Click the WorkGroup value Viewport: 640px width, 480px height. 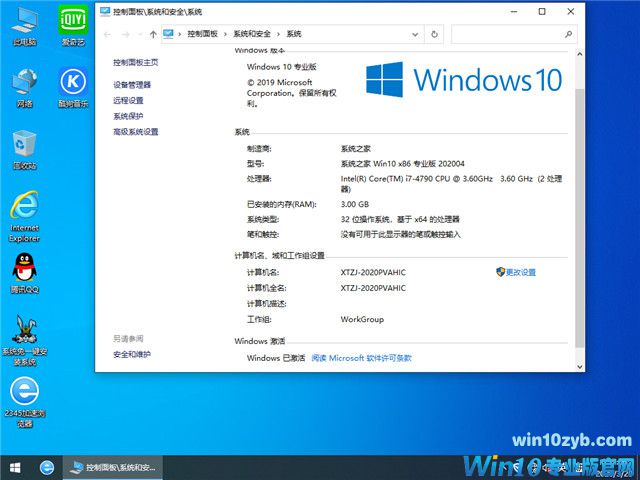[362, 319]
